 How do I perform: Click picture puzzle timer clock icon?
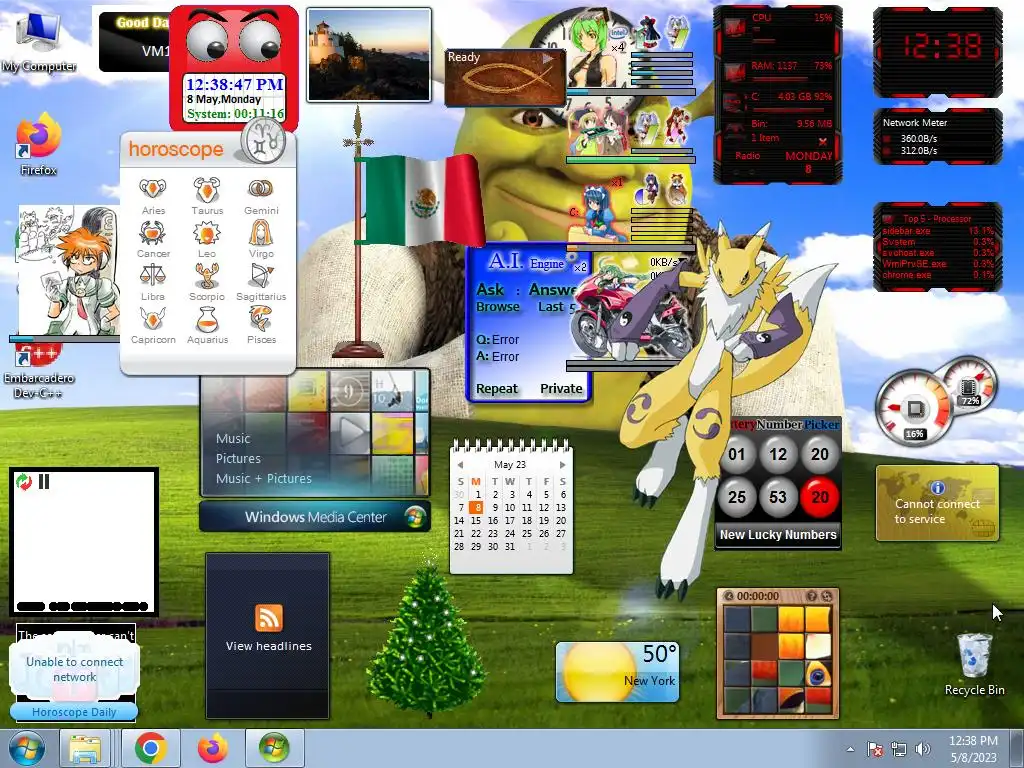coord(729,596)
